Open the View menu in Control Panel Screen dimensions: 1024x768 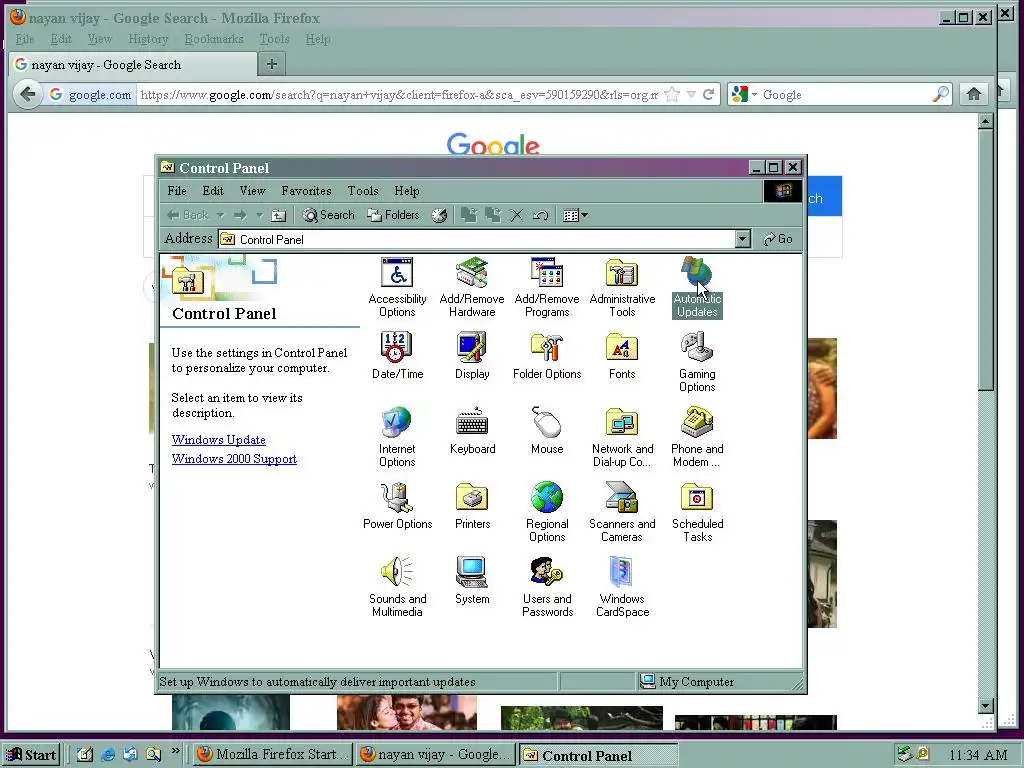click(x=252, y=191)
